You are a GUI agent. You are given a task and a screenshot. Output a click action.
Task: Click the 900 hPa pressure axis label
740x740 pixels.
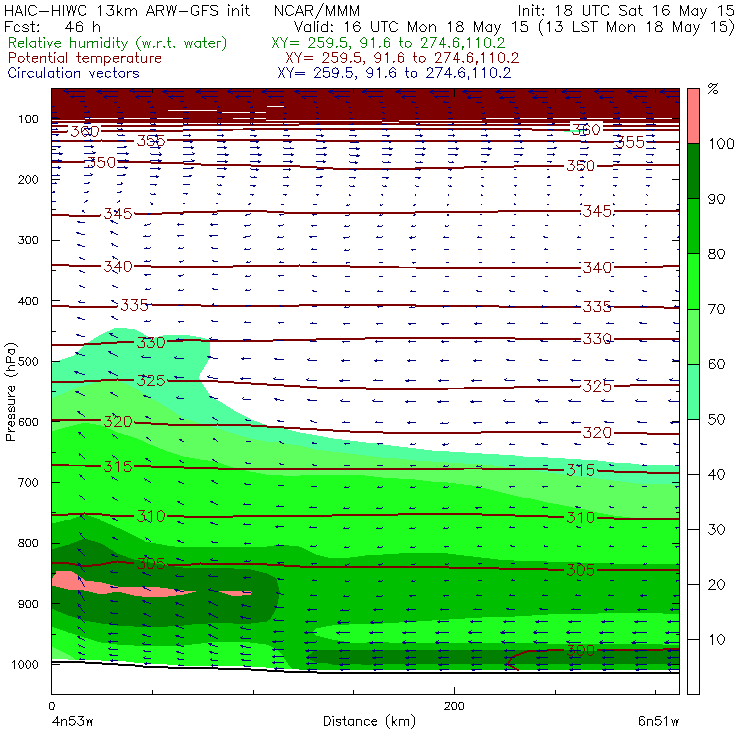click(x=28, y=604)
